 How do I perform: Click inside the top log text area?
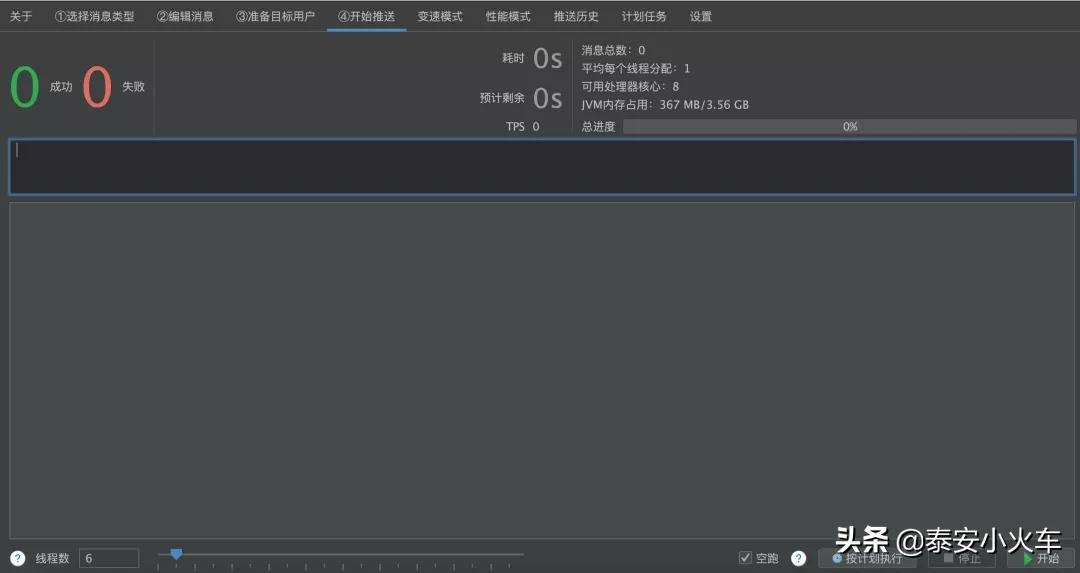point(542,167)
